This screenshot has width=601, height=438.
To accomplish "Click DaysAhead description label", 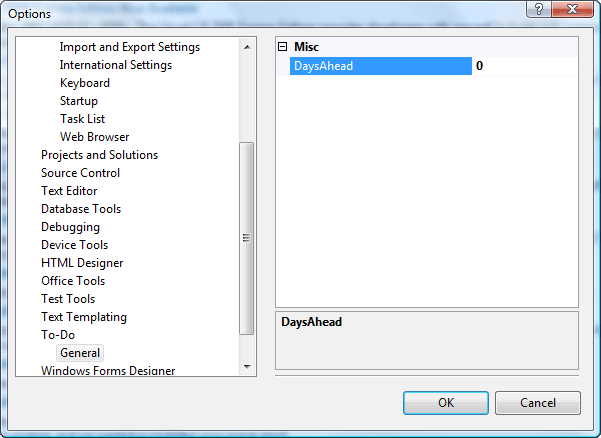I will pyautogui.click(x=311, y=322).
